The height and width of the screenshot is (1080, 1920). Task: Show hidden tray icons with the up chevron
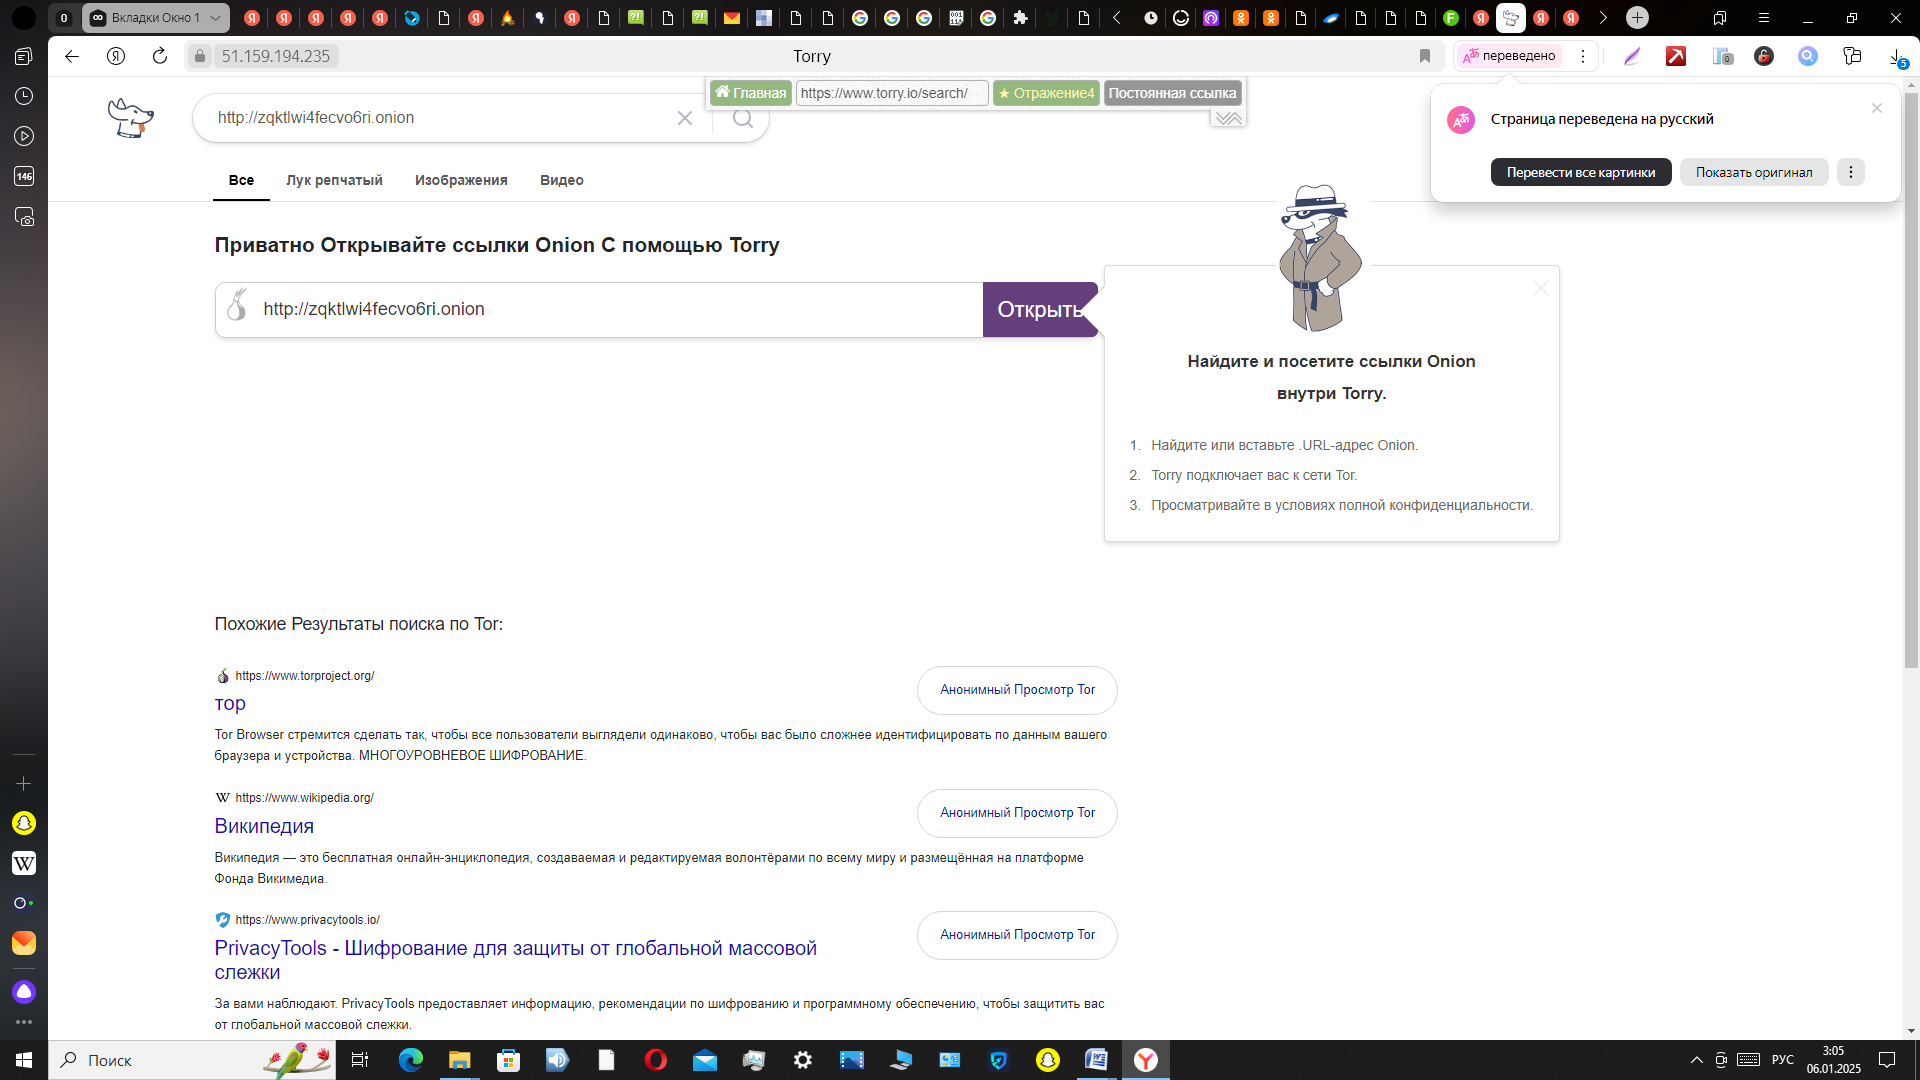[1696, 1060]
